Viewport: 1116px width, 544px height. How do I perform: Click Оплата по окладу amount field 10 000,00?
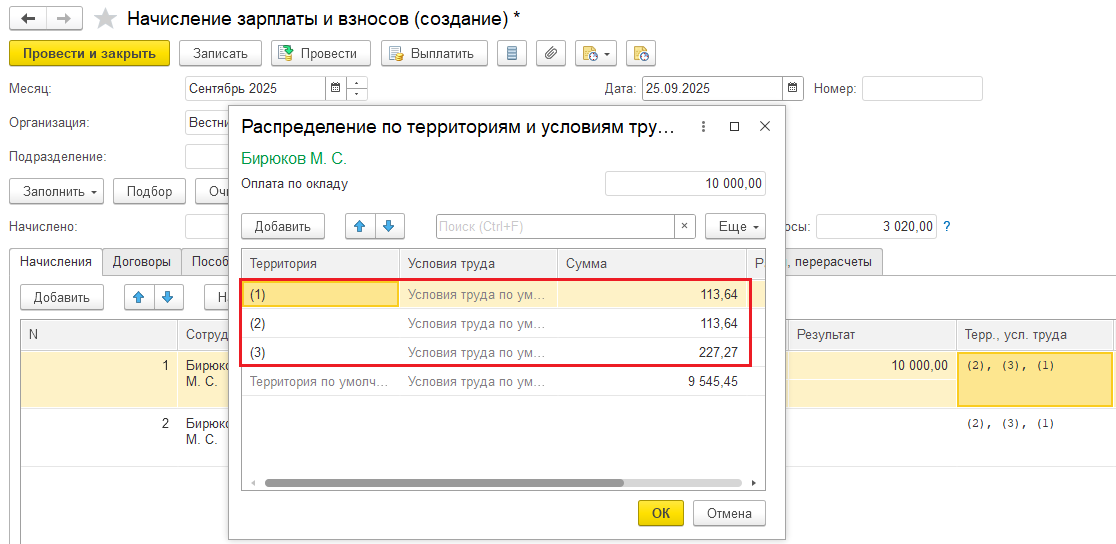click(x=685, y=184)
